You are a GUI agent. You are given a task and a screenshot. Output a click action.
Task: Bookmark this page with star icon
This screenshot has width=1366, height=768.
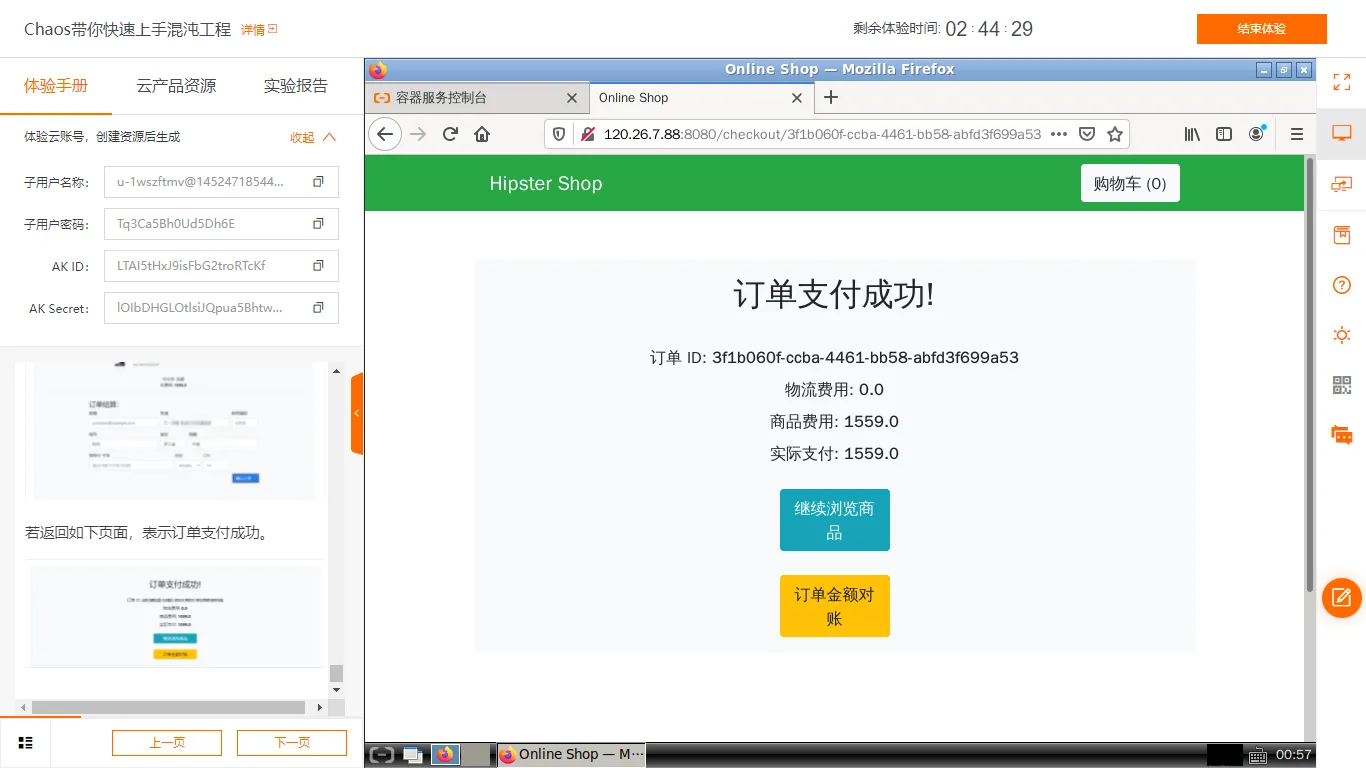(x=1115, y=134)
